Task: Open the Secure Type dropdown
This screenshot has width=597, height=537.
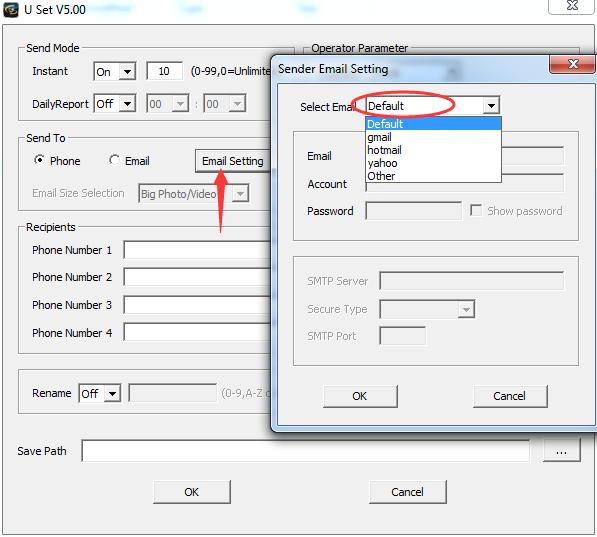Action: (x=466, y=309)
